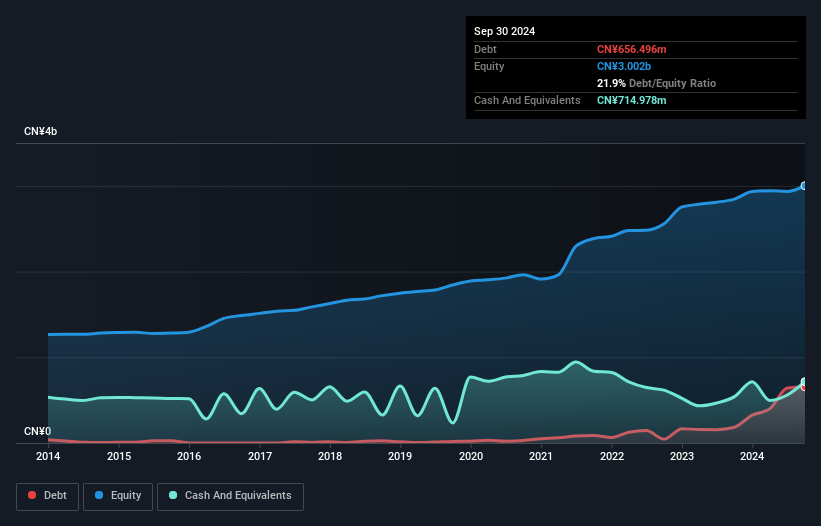Click the blue Equity endpoint marker
Image resolution: width=821 pixels, height=526 pixels.
804,186
